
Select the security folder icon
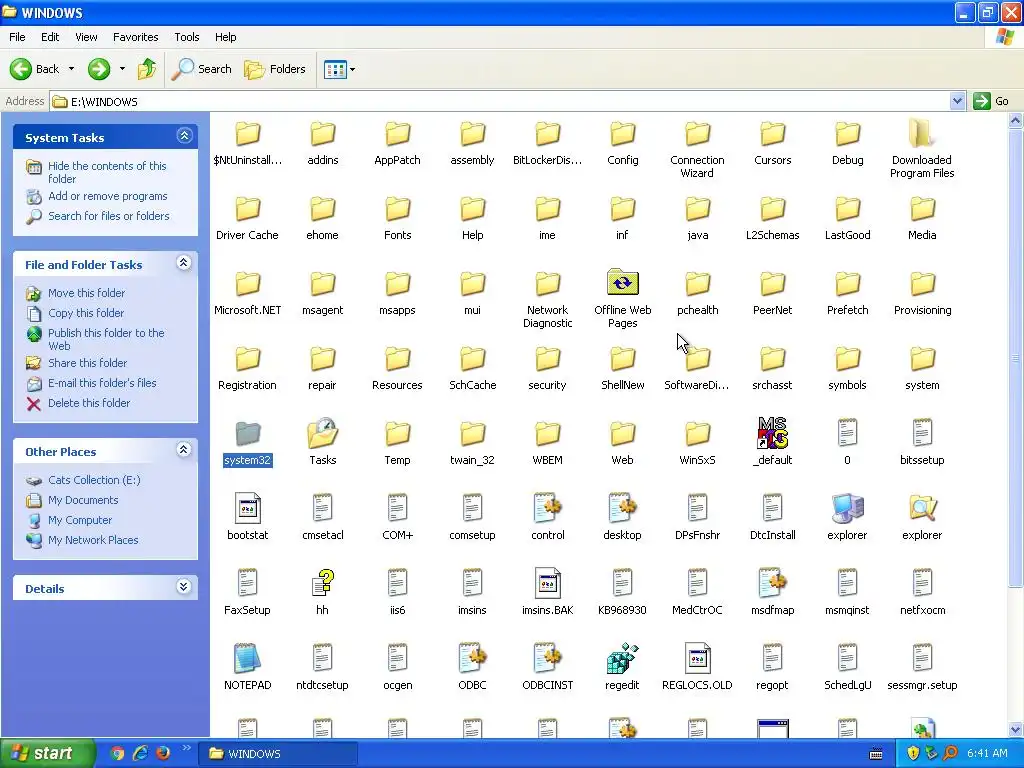[547, 359]
